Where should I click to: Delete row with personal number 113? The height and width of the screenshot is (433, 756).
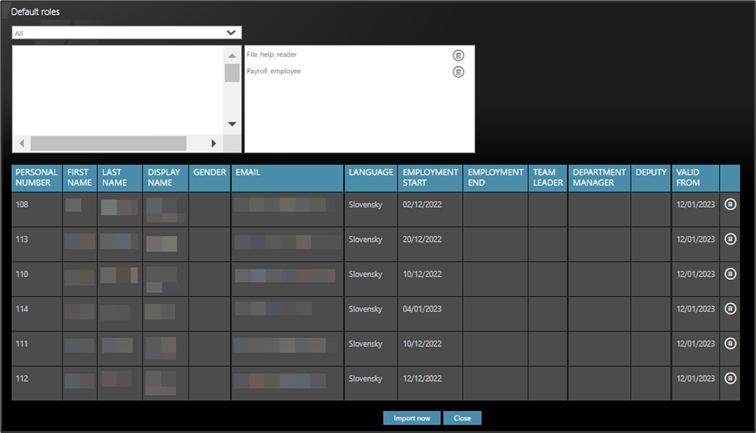(x=730, y=240)
